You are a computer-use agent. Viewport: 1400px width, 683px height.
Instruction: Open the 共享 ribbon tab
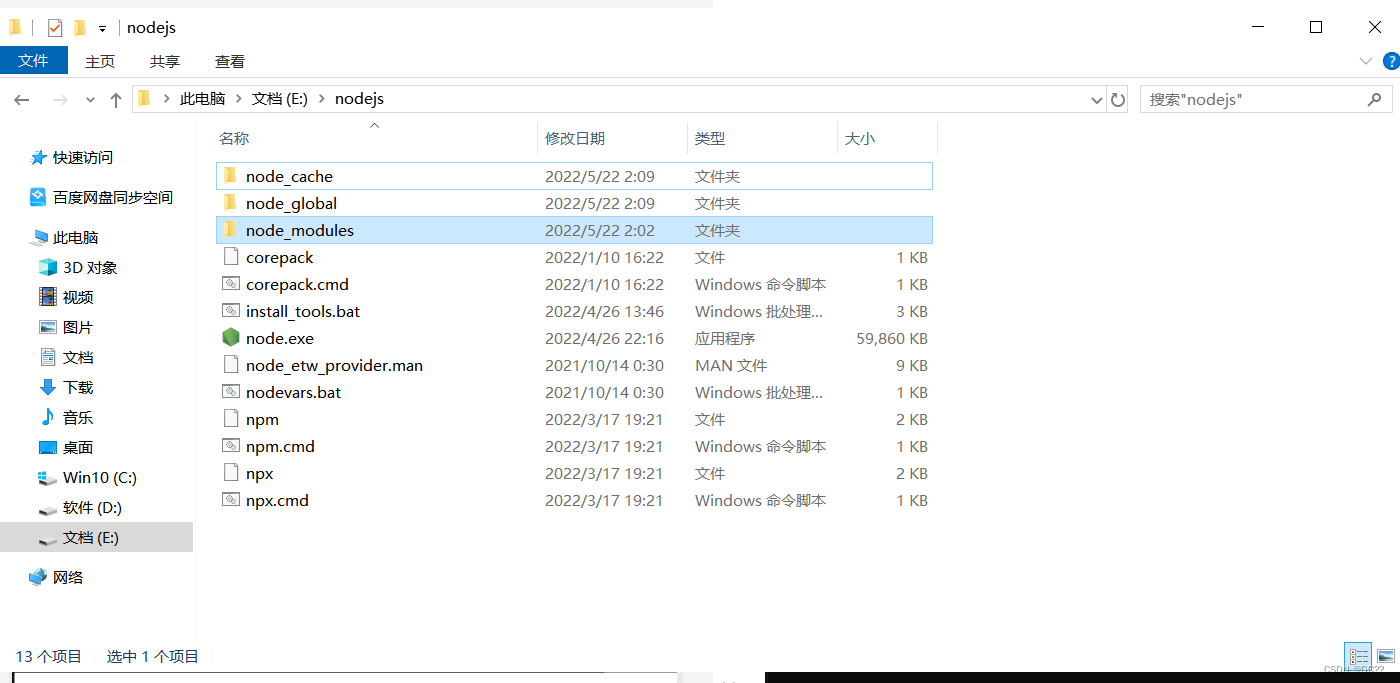[x=165, y=61]
